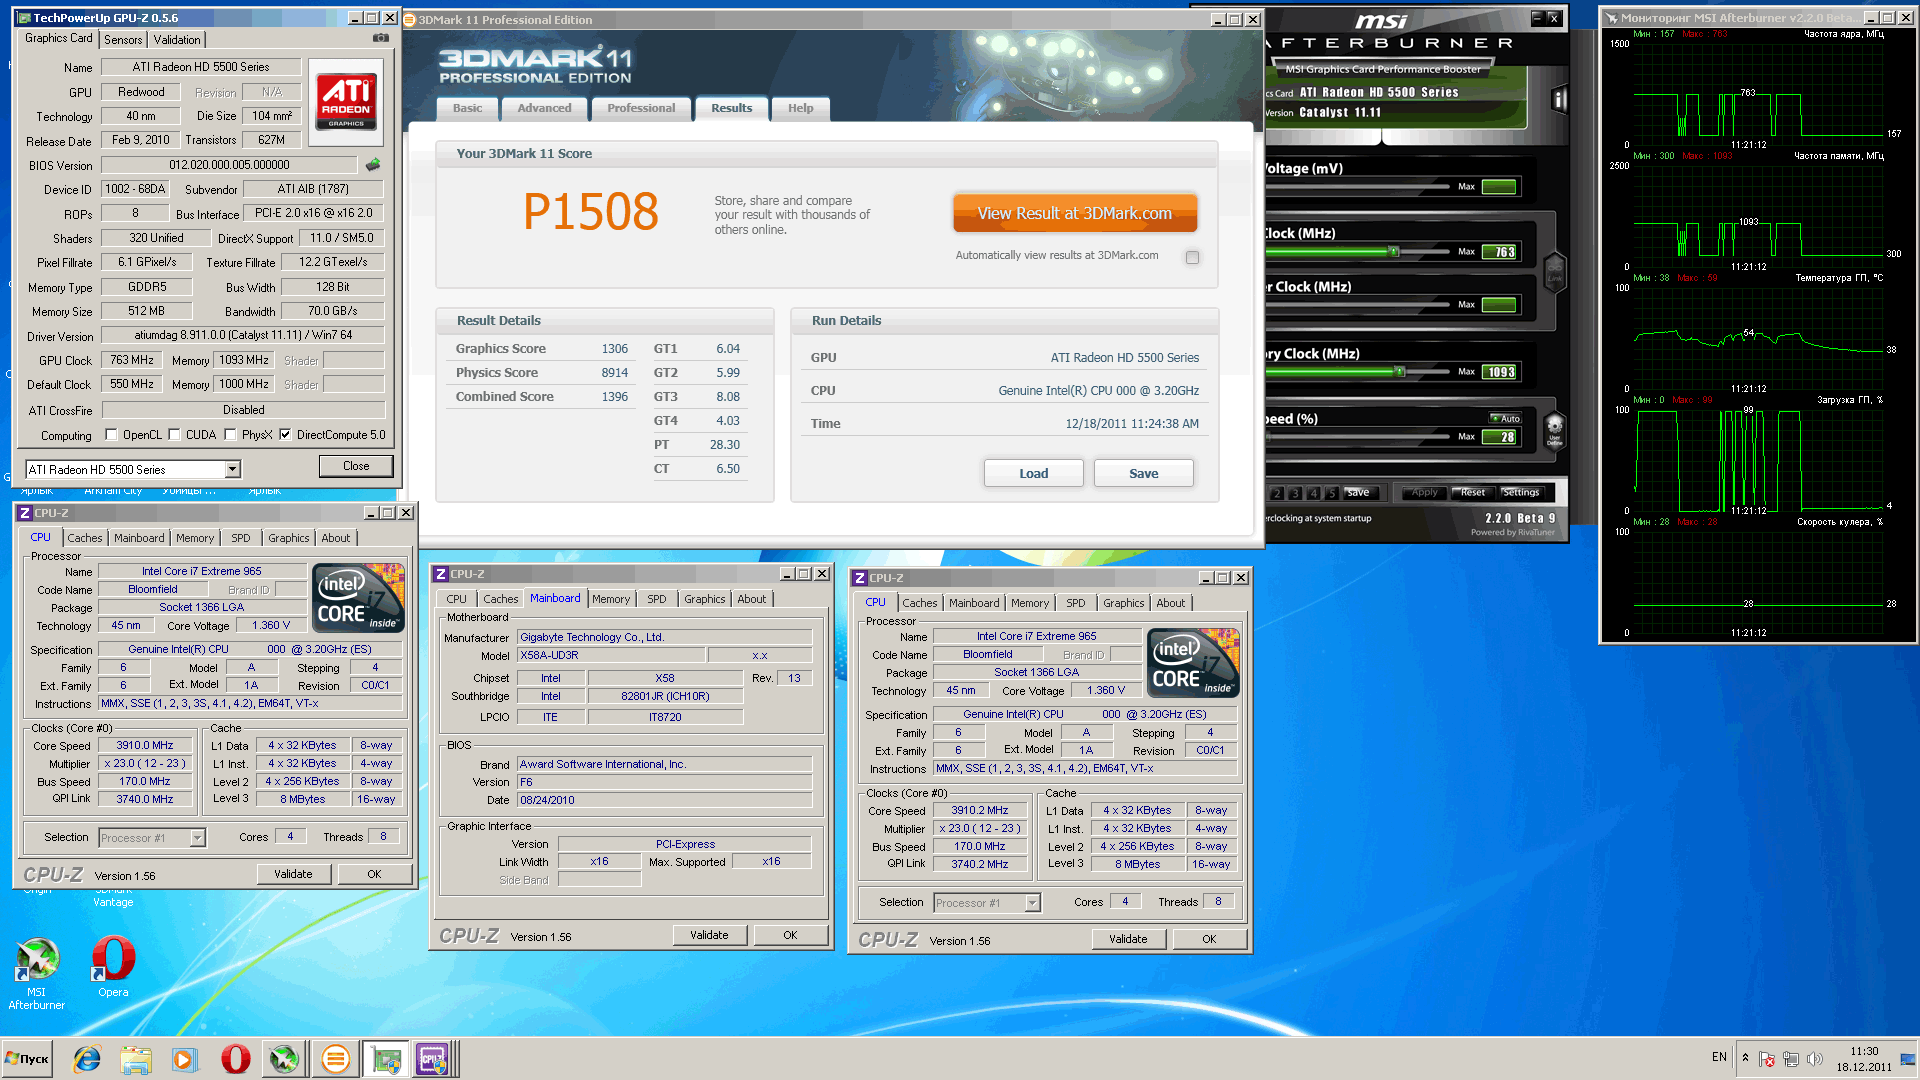The height and width of the screenshot is (1080, 1920).
Task: Click the BIOS save icon in GPU-Z
Action: coord(373,164)
